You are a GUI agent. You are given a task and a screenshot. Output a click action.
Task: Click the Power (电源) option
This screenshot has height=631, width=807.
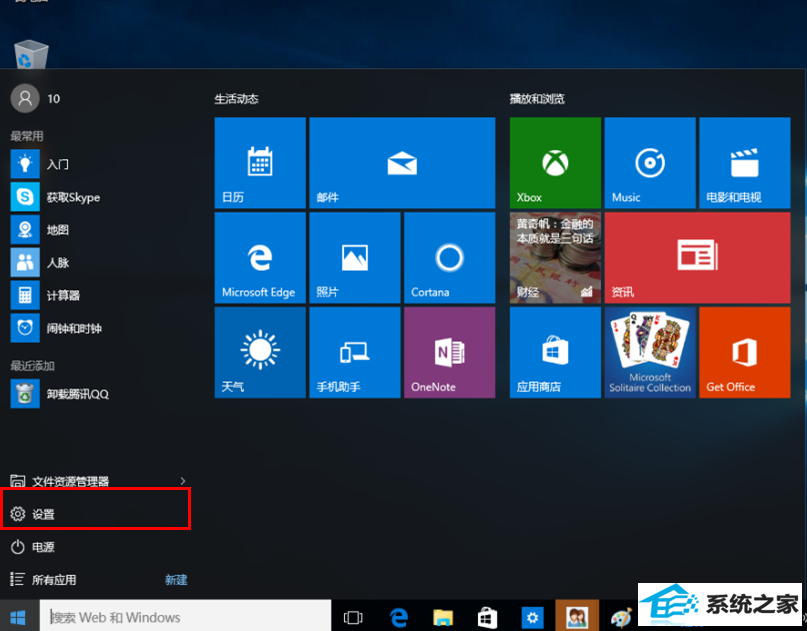coord(97,547)
